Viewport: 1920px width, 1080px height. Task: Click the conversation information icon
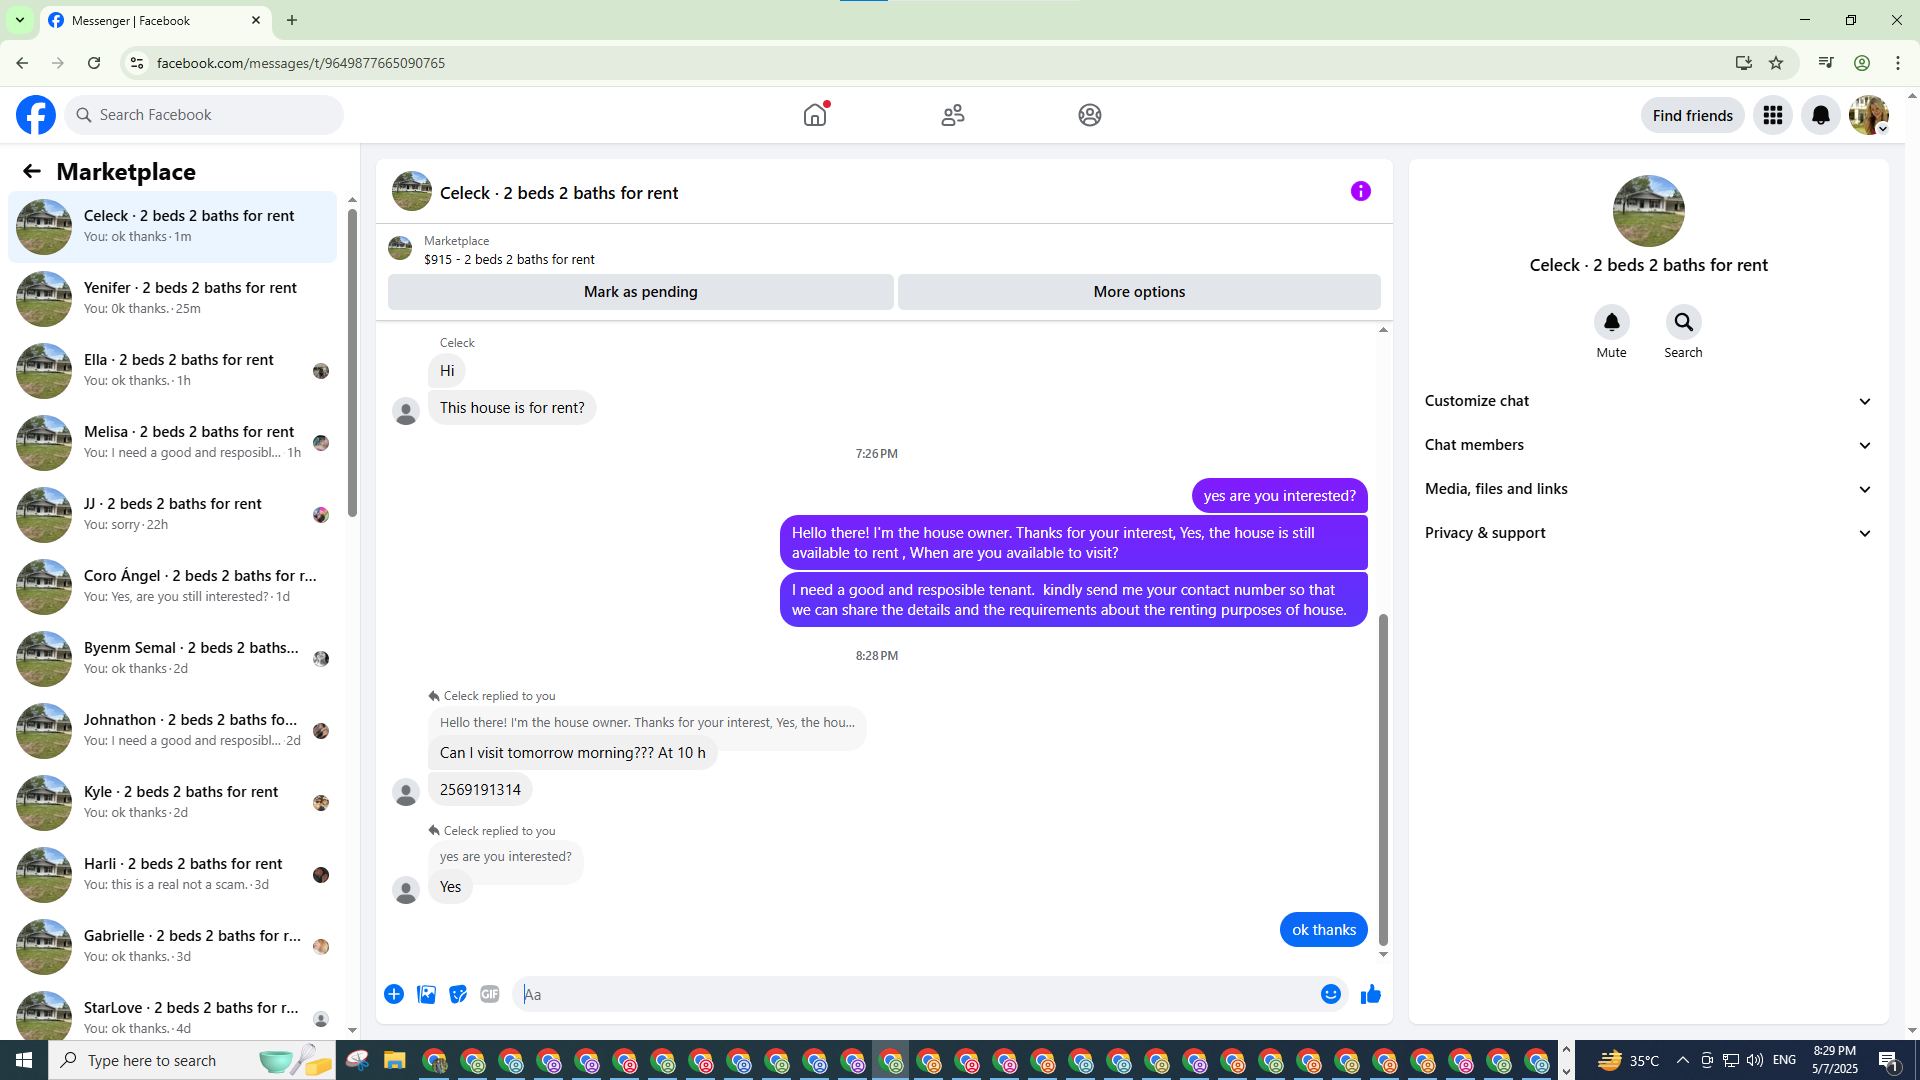pos(1360,191)
